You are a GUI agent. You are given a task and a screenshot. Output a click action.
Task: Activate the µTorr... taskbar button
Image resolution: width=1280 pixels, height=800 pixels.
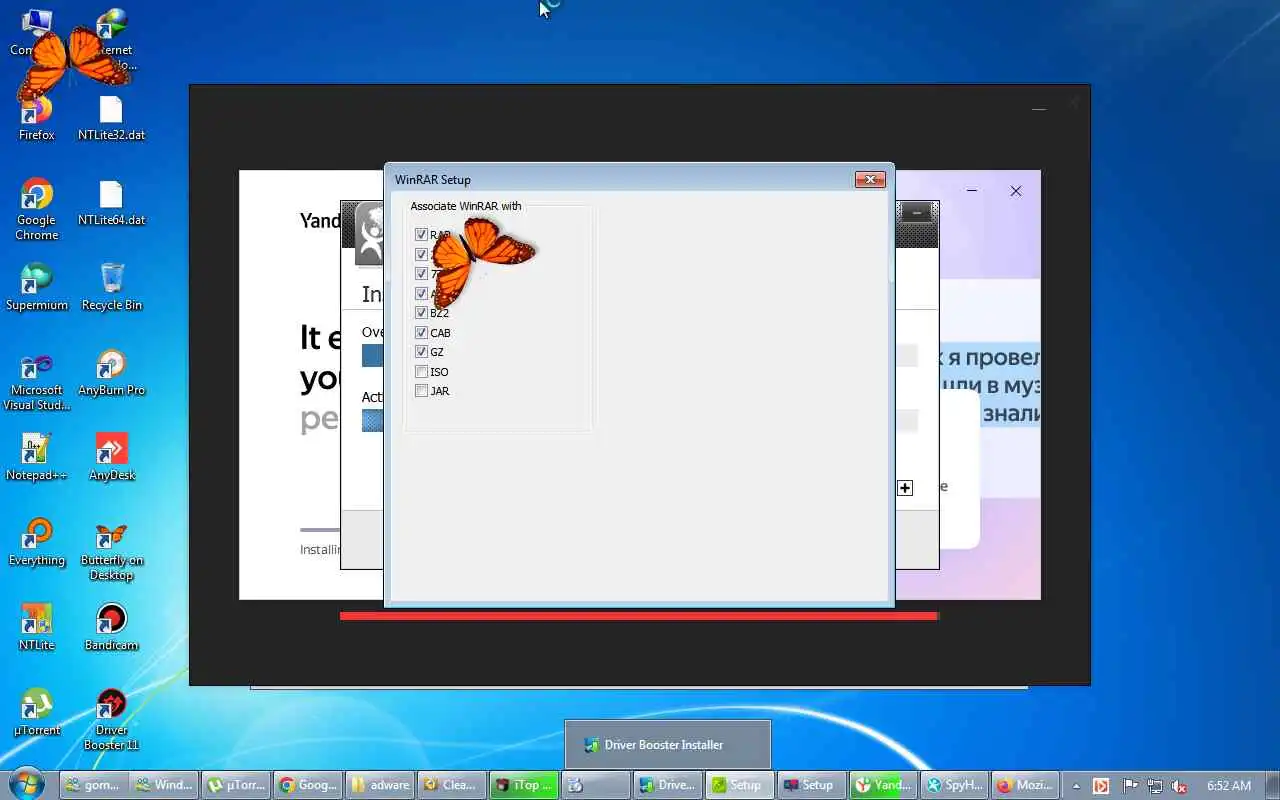[x=237, y=785]
